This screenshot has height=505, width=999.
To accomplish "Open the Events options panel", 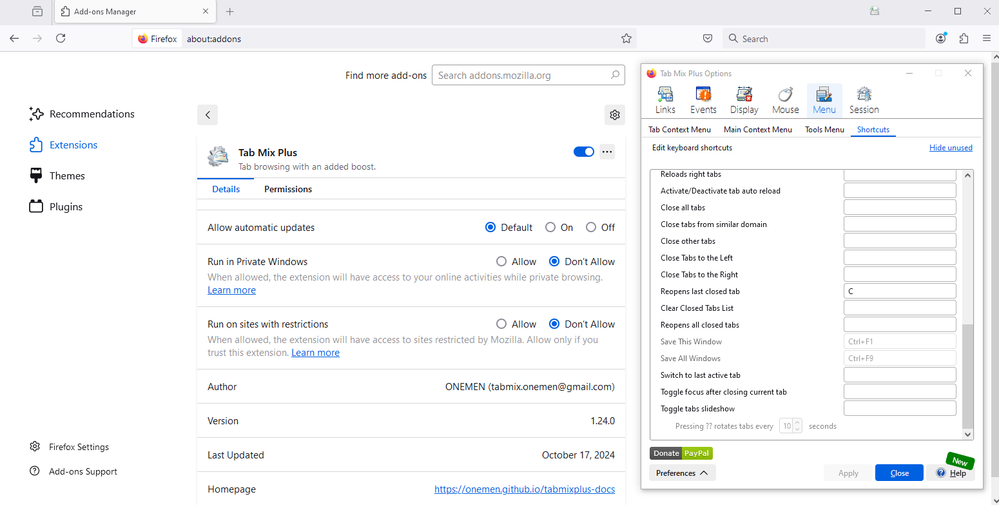I will point(703,101).
